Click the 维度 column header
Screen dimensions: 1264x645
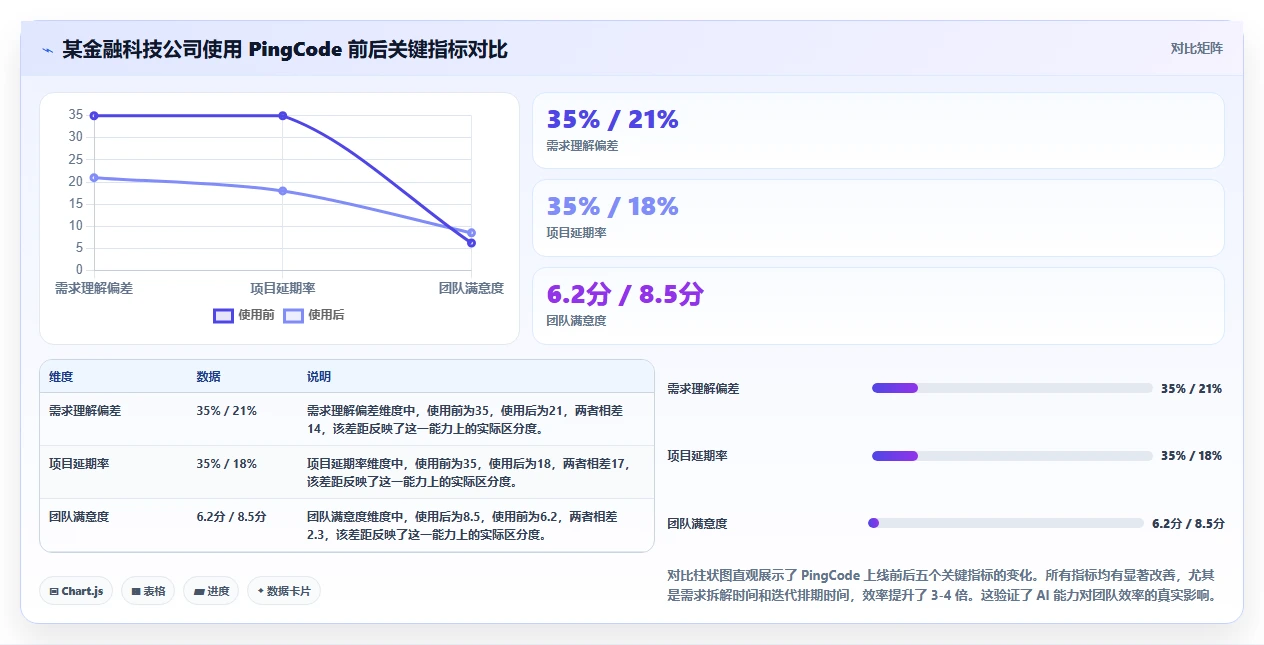(61, 377)
